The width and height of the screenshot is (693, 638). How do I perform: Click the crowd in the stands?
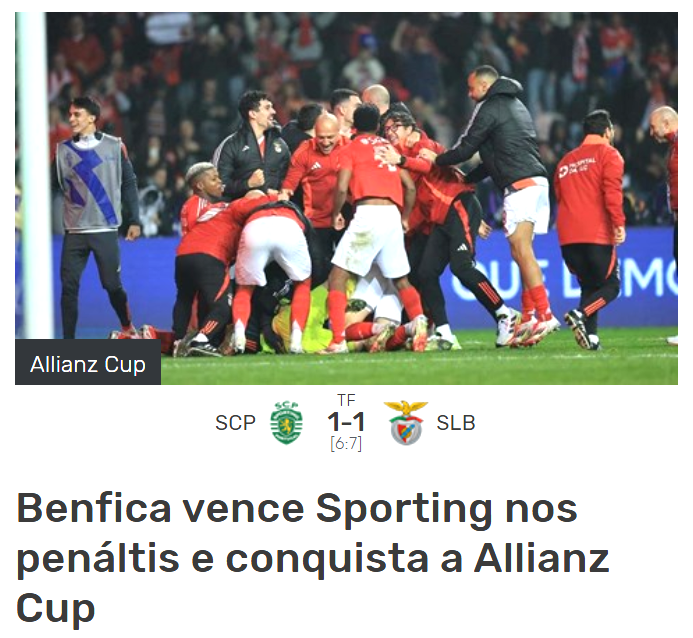pyautogui.click(x=346, y=57)
